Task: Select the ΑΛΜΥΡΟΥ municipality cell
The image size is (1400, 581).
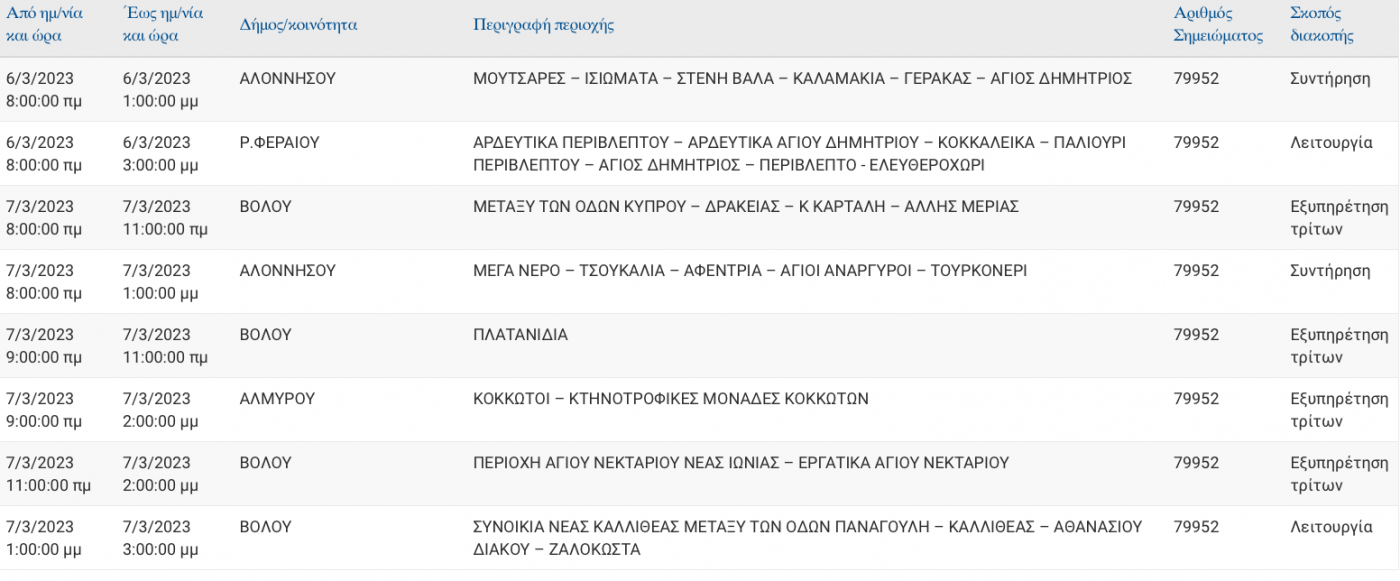Action: 277,399
